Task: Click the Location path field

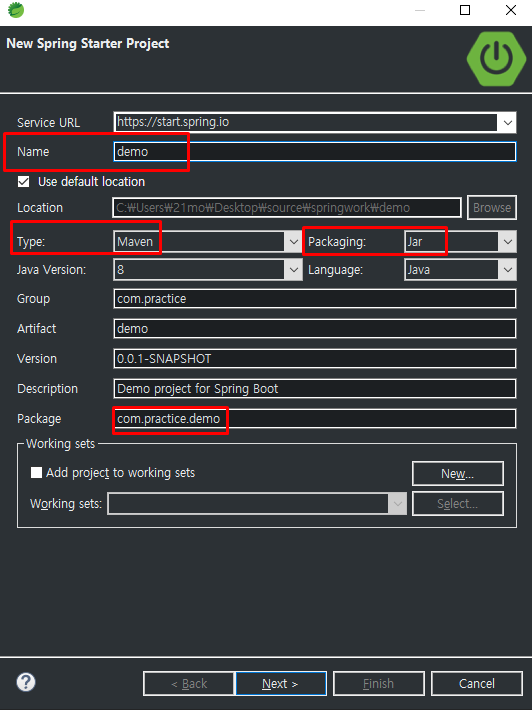Action: click(287, 207)
